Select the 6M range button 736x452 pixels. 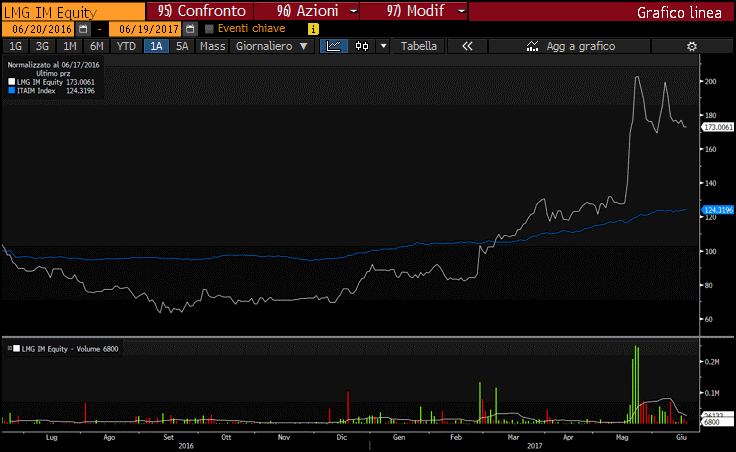[x=96, y=46]
